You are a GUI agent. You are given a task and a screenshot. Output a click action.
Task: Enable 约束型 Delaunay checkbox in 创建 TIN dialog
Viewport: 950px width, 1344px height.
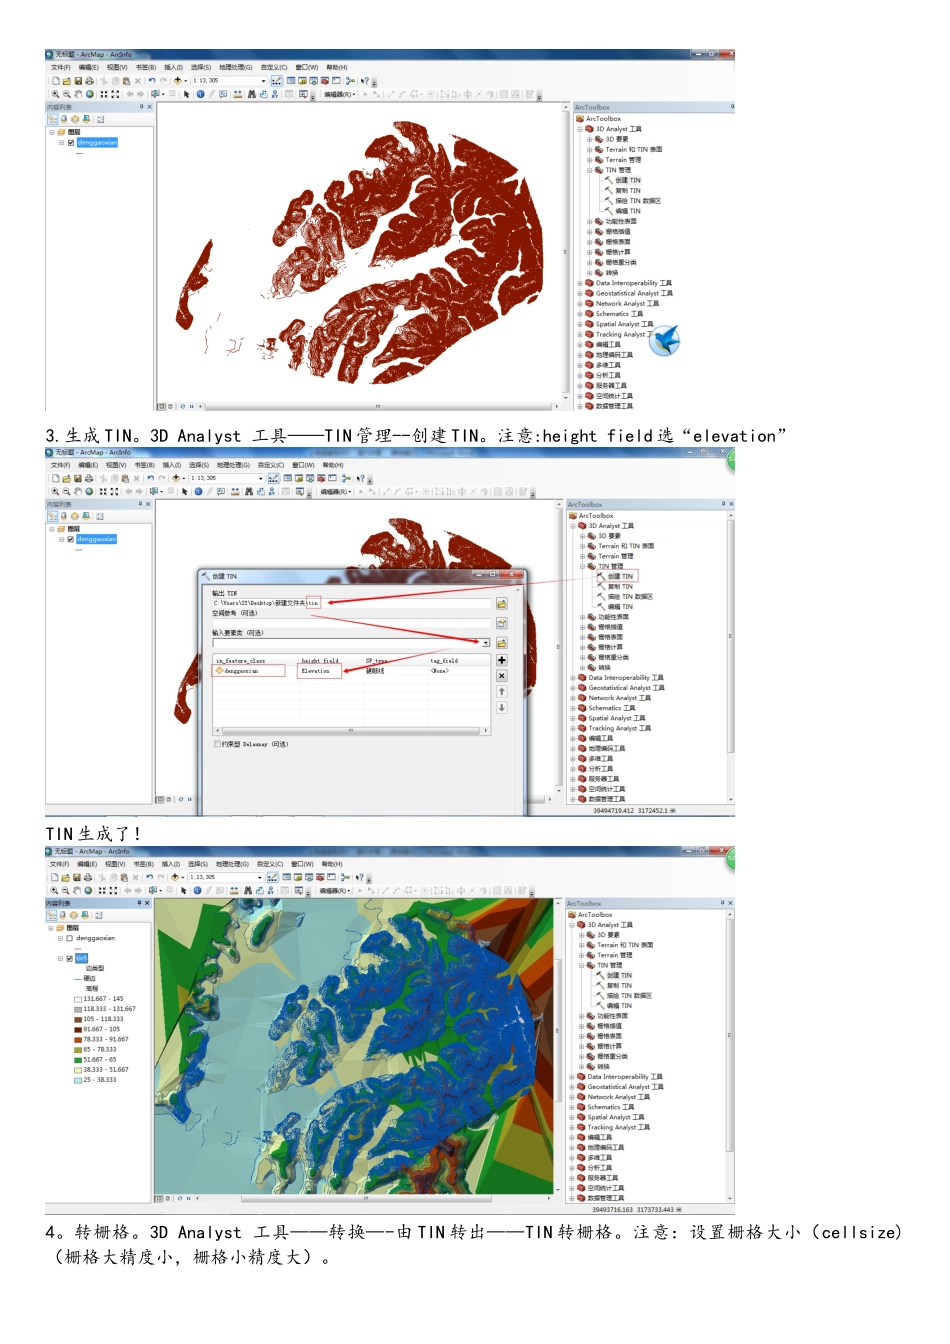(x=217, y=744)
